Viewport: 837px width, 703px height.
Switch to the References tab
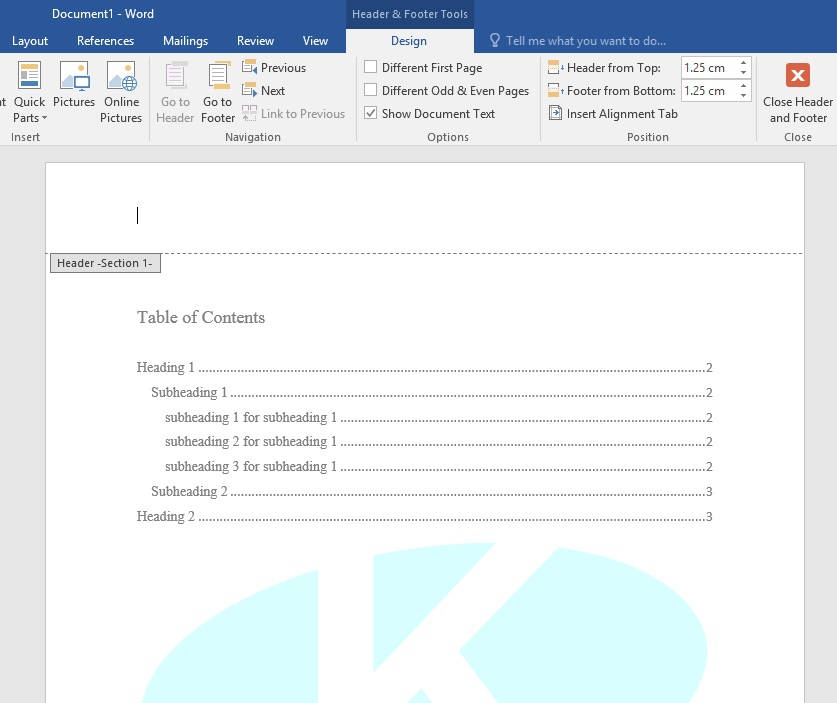(105, 41)
